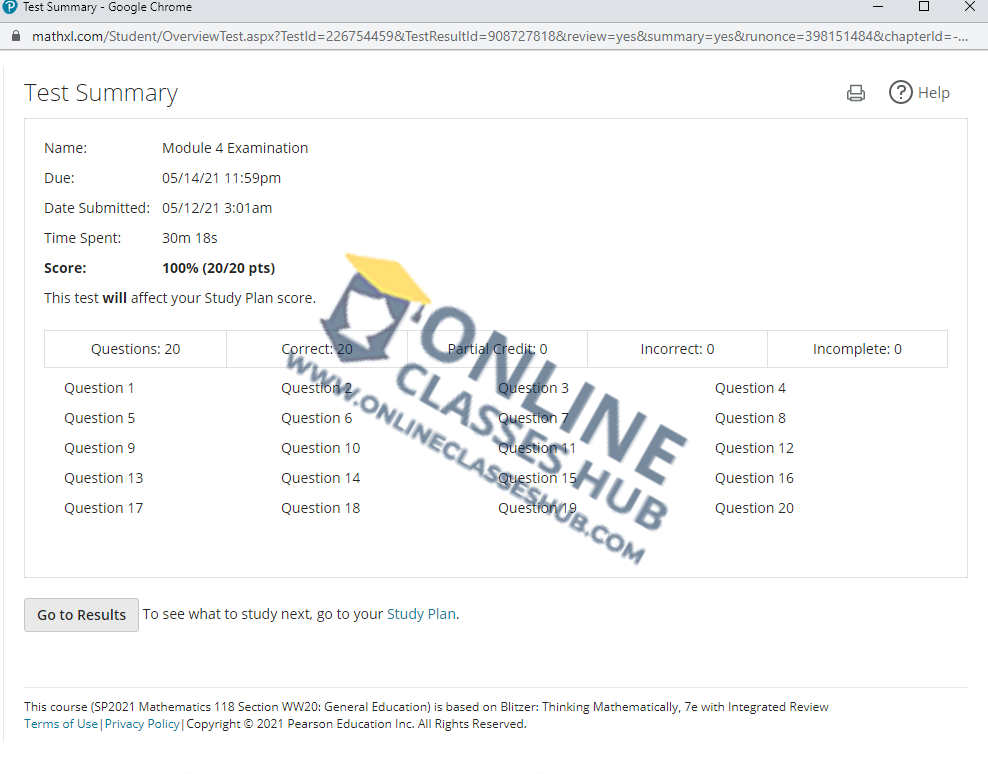Open Help via question mark icon

pos(901,93)
